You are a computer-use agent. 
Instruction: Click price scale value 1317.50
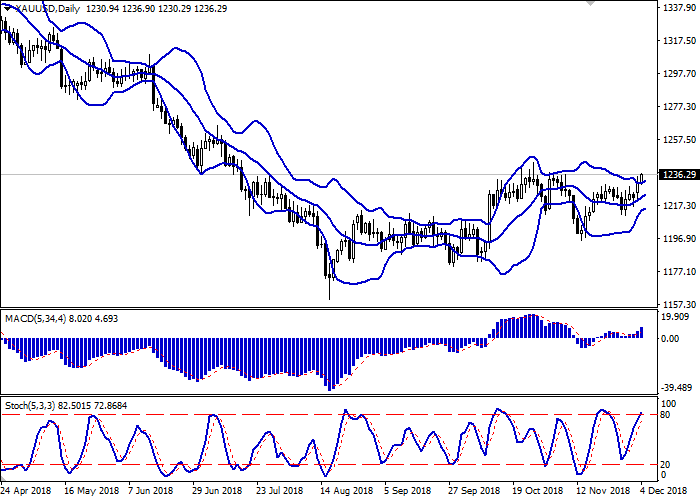(680, 41)
